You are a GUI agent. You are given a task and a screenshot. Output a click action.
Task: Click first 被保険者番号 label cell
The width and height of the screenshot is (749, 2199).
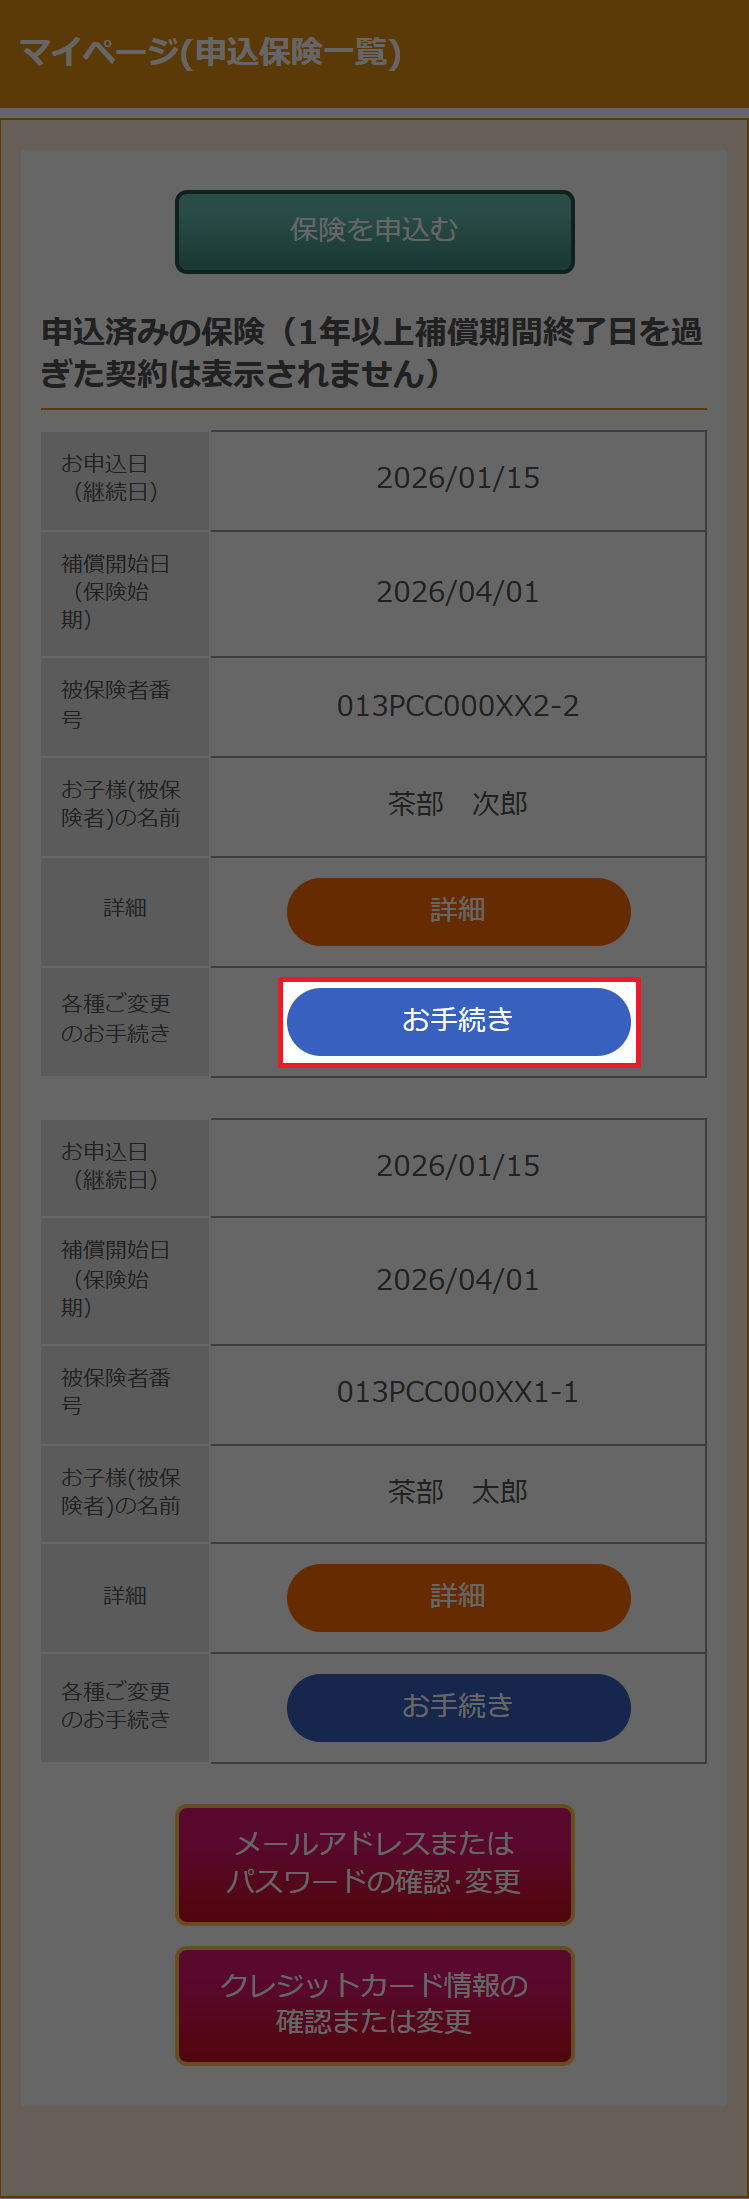[125, 706]
